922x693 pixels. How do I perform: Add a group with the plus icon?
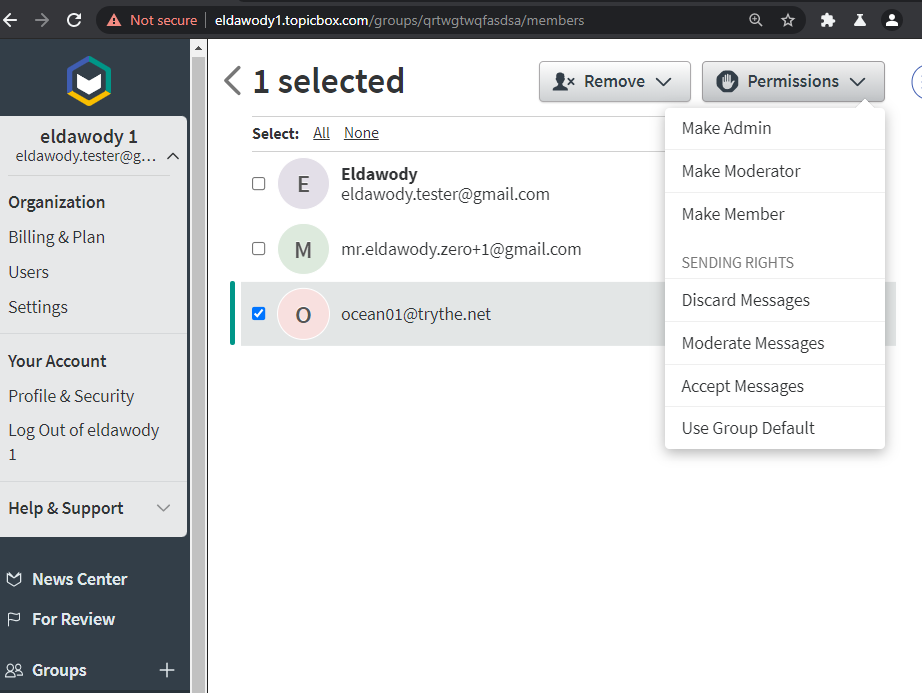167,670
